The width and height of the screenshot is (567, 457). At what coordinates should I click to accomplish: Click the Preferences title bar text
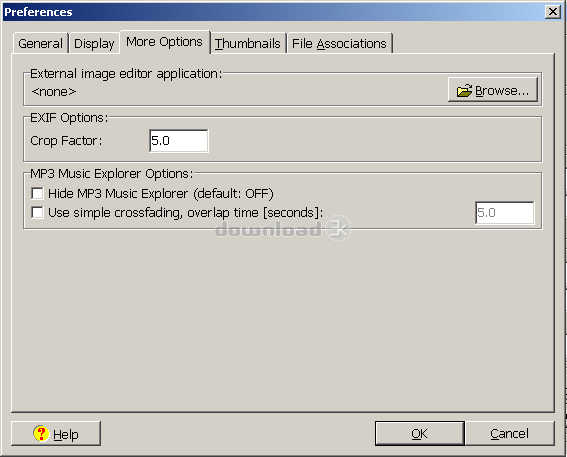[x=38, y=12]
